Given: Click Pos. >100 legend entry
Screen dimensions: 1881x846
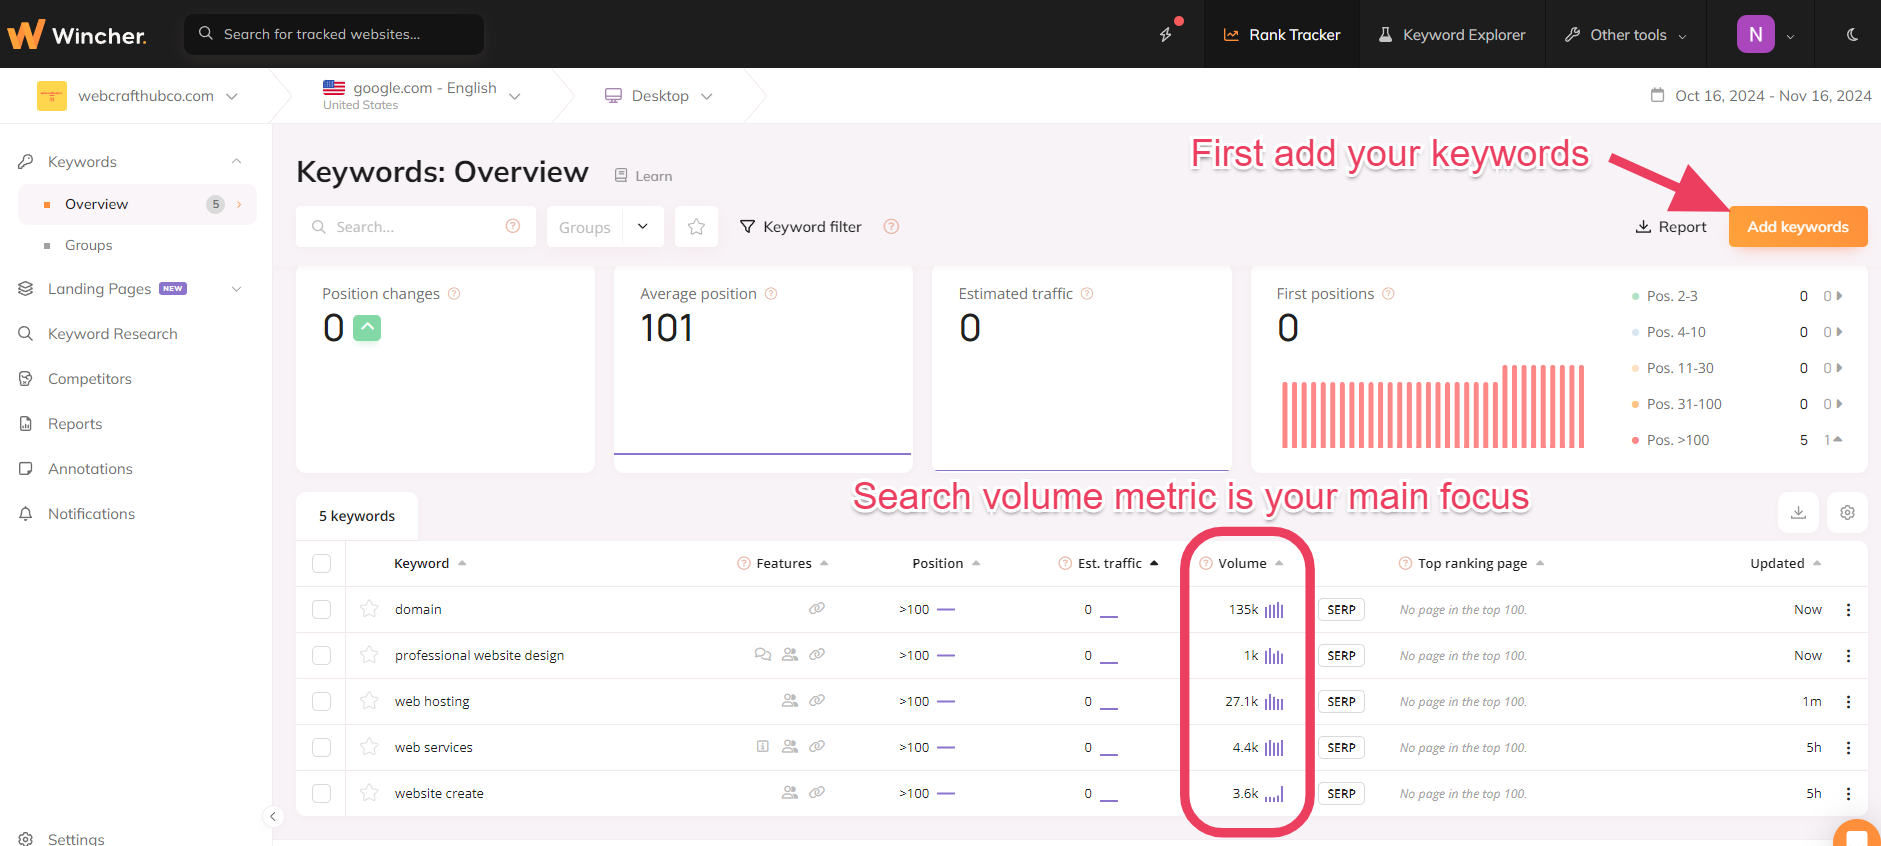Looking at the screenshot, I should tap(1677, 440).
